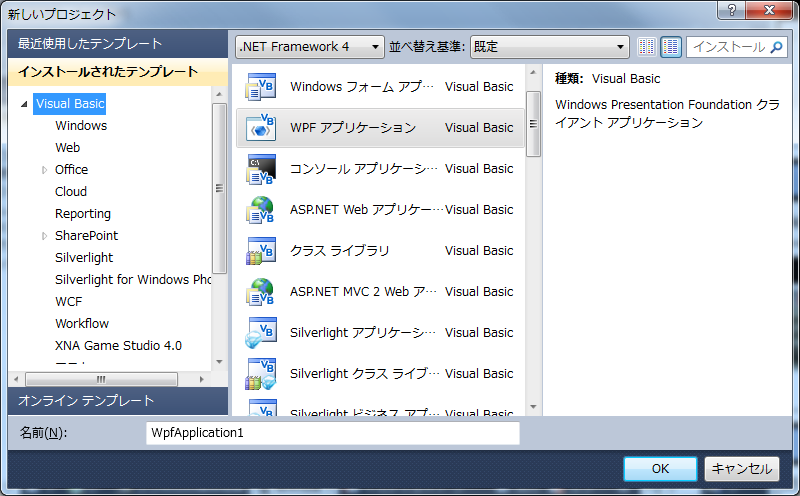Switch to medium icons list view
This screenshot has width=800, height=496.
pyautogui.click(x=671, y=47)
